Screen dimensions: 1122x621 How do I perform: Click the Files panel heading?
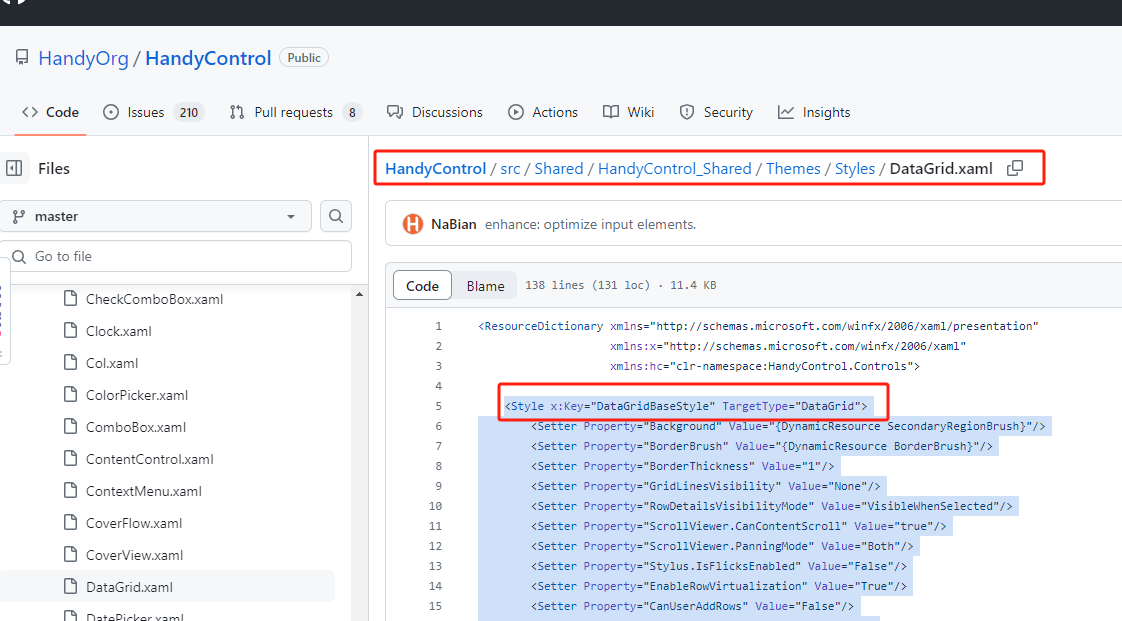click(54, 168)
